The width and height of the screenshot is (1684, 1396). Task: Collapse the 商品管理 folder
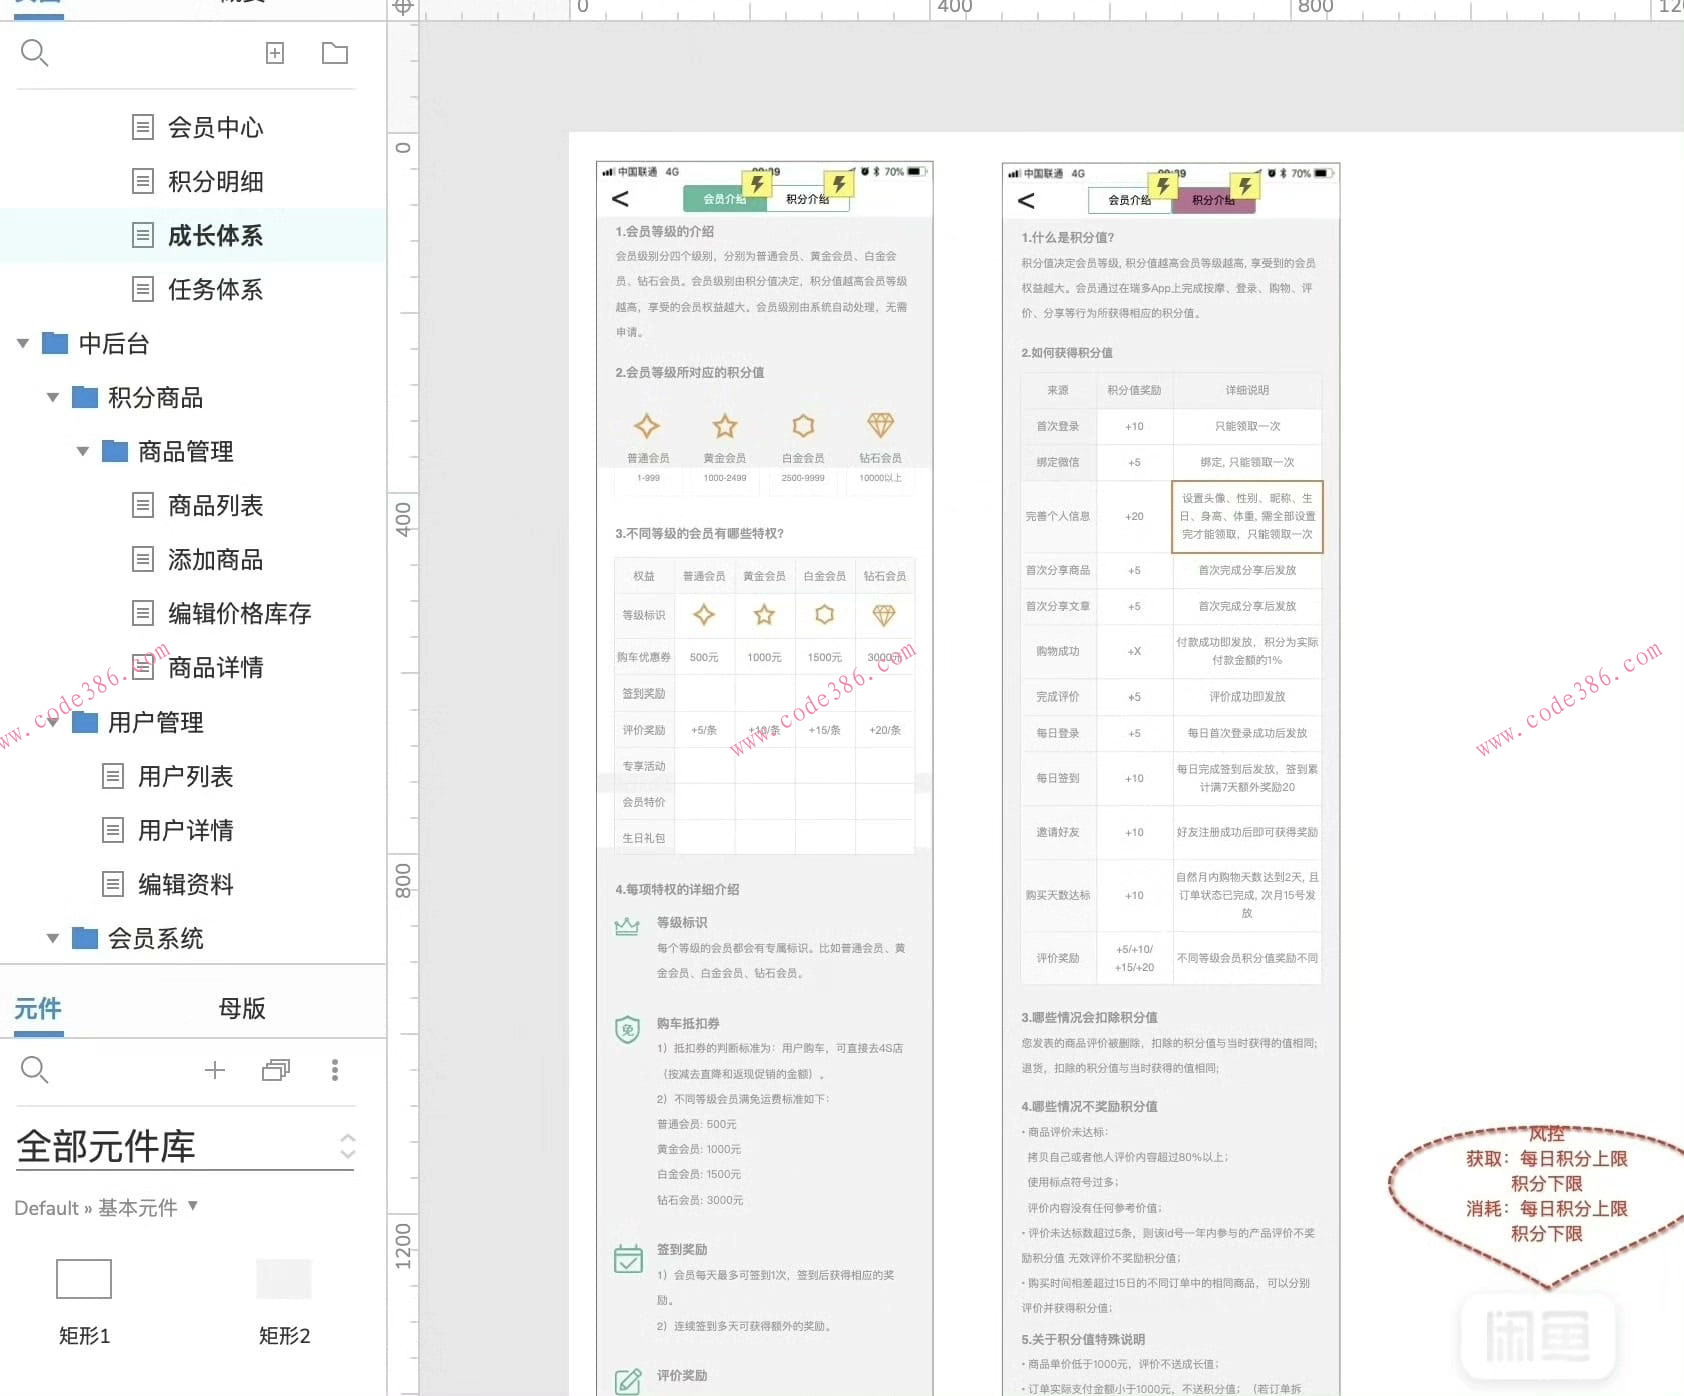pyautogui.click(x=83, y=451)
